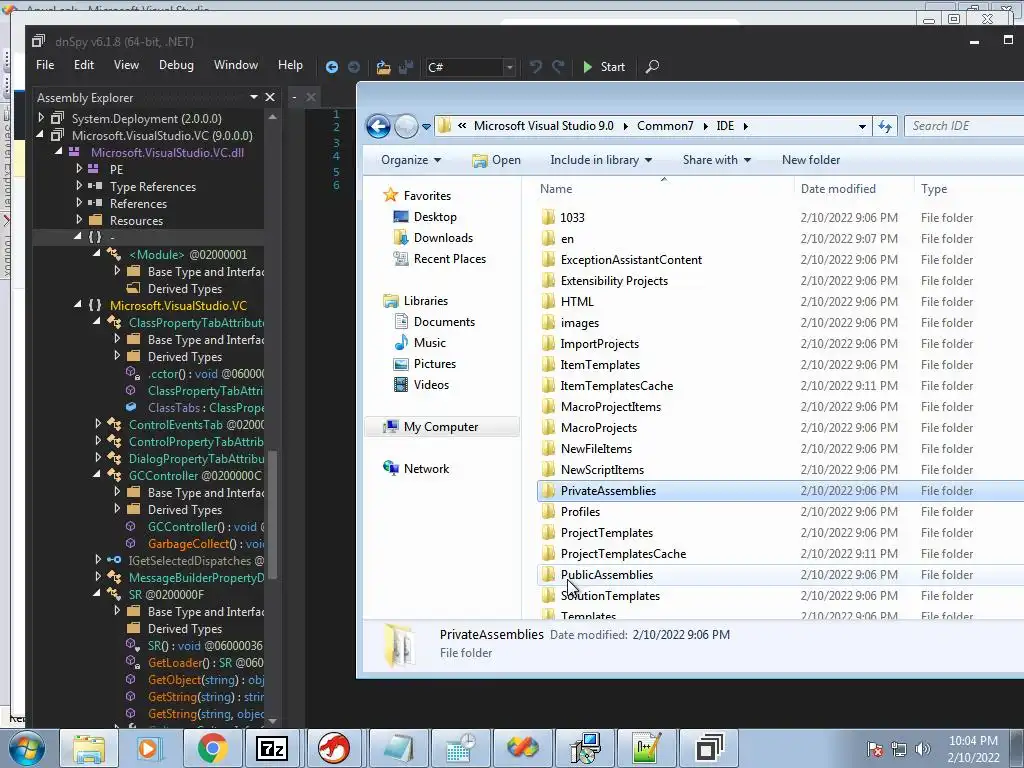The width and height of the screenshot is (1024, 768).
Task: Open the Edit menu in dnSpy
Action: [84, 65]
